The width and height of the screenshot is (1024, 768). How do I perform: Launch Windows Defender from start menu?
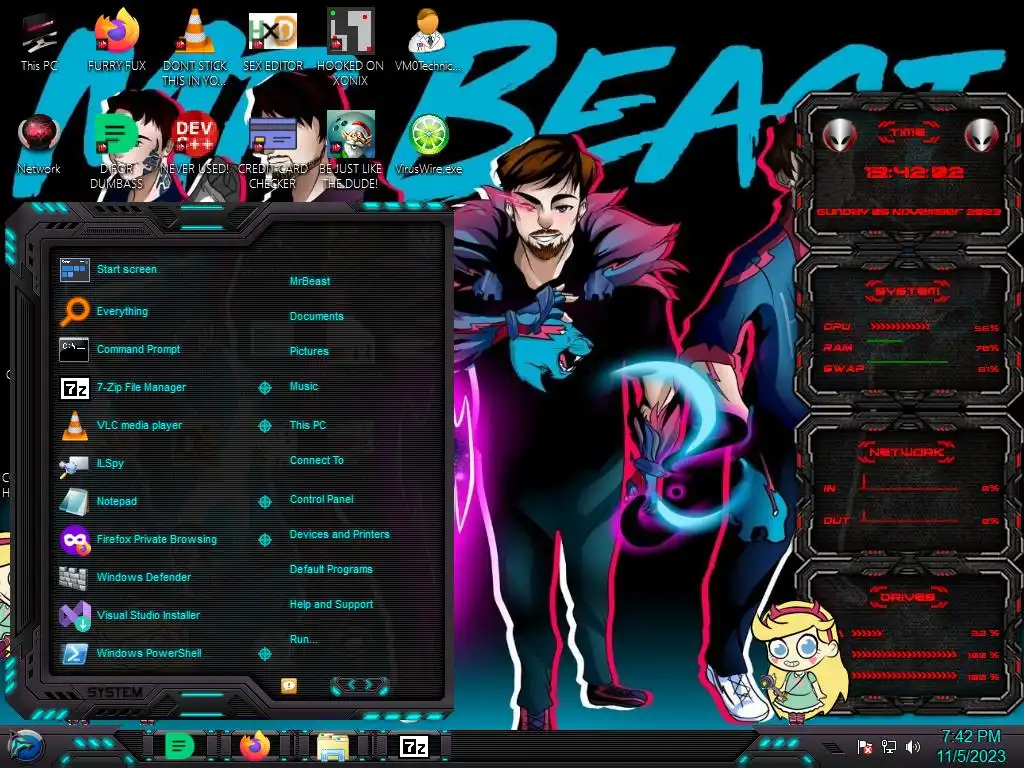(144, 577)
